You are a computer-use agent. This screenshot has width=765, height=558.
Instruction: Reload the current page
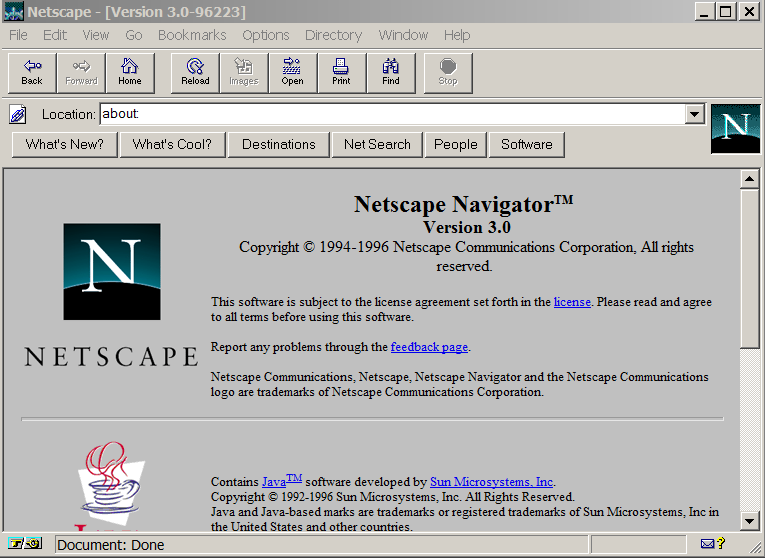195,73
